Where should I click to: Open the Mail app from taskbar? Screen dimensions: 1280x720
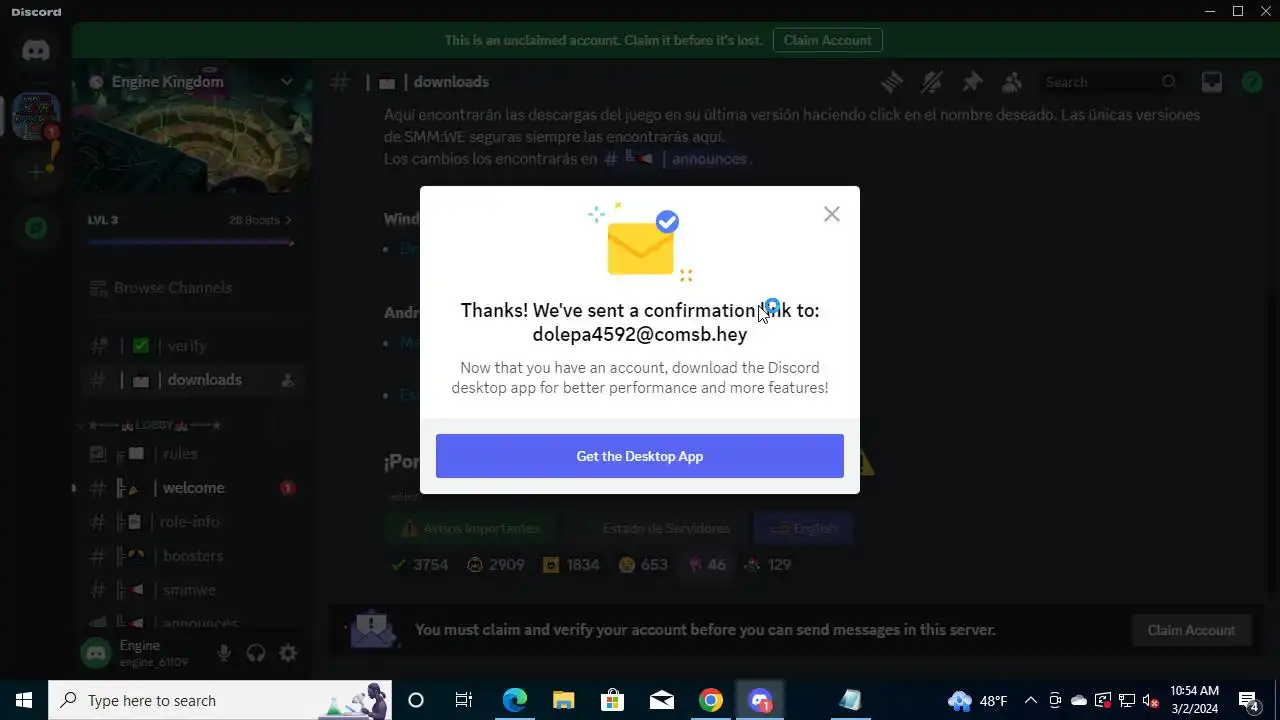[661, 700]
